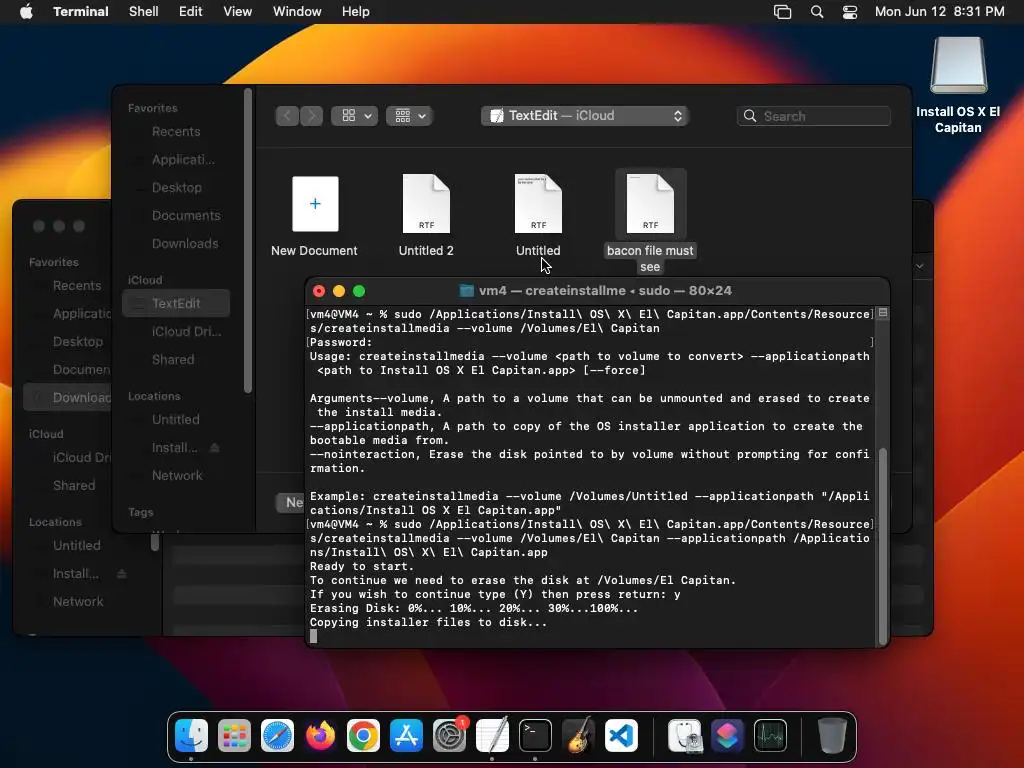Image resolution: width=1024 pixels, height=768 pixels.
Task: Select Shared in the front dialog sidebar
Action: click(x=176, y=360)
